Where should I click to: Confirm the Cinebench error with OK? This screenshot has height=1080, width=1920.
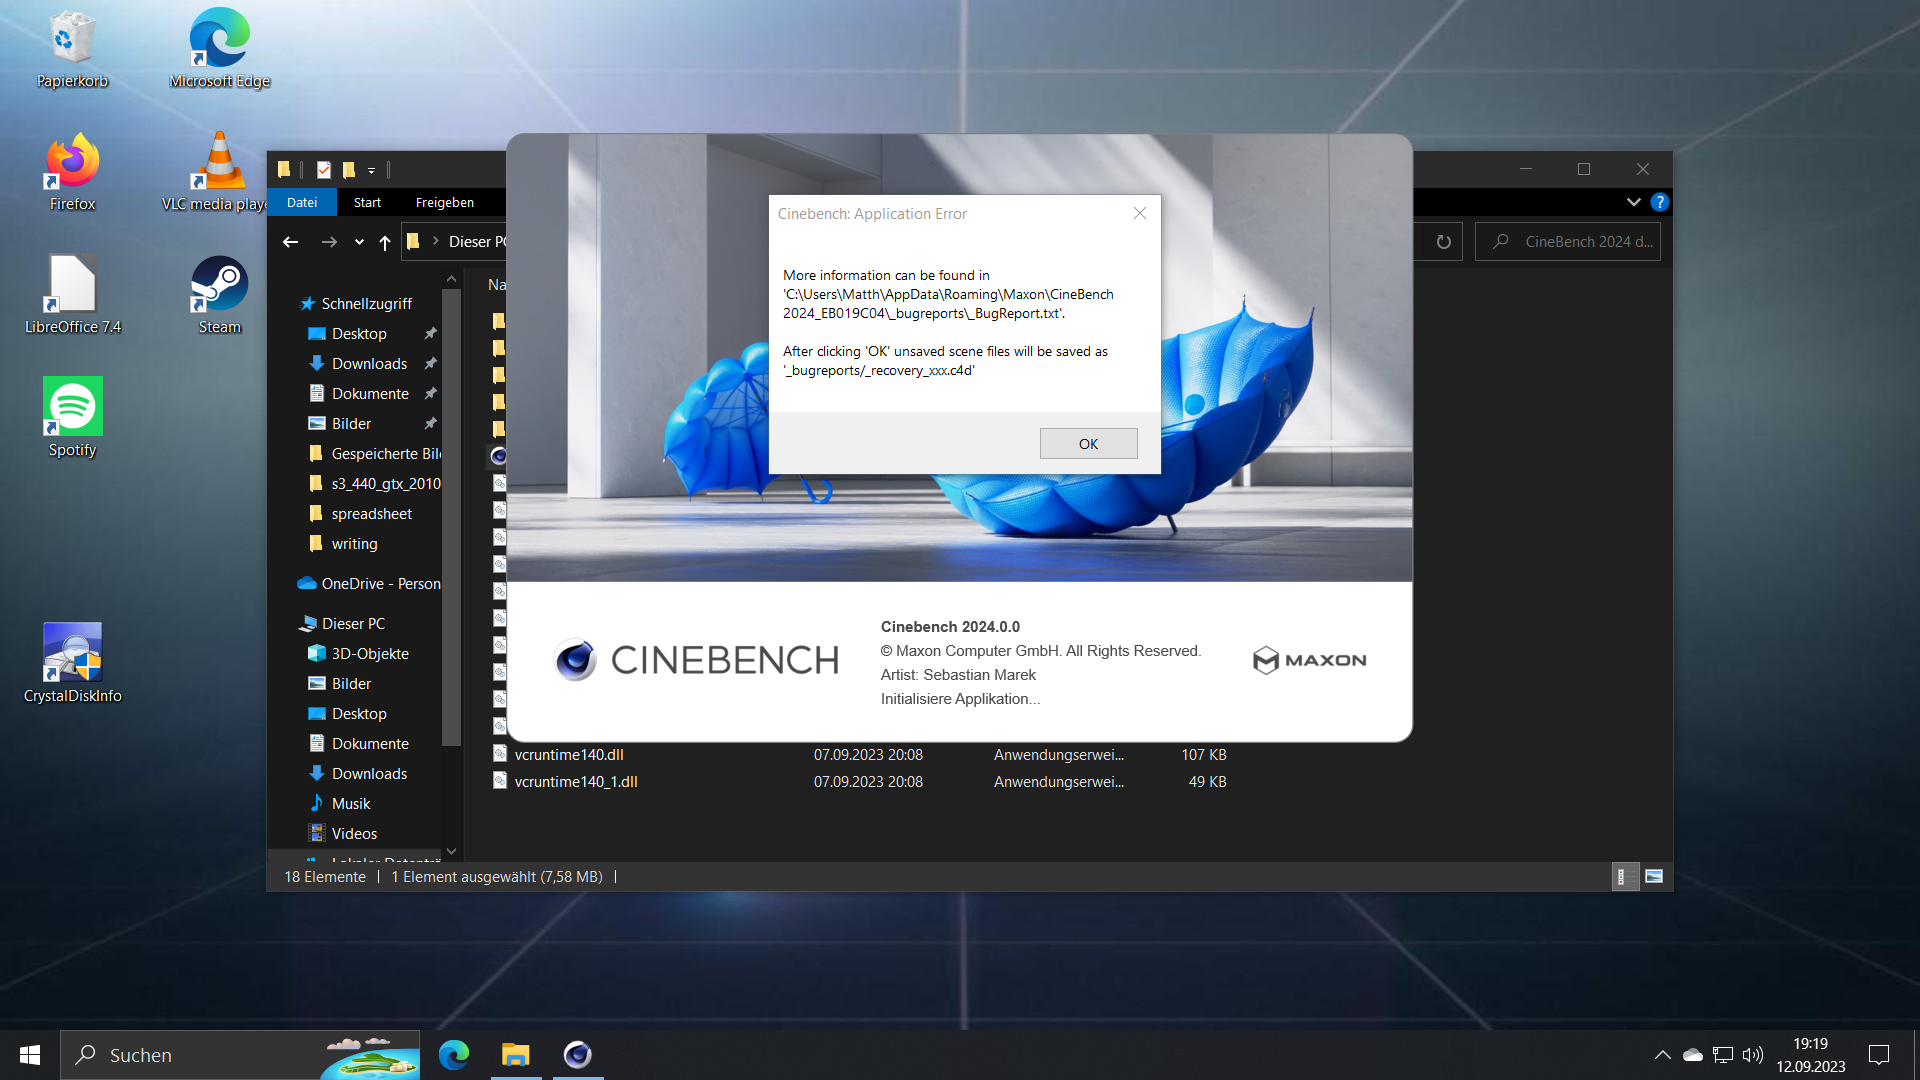coord(1088,443)
